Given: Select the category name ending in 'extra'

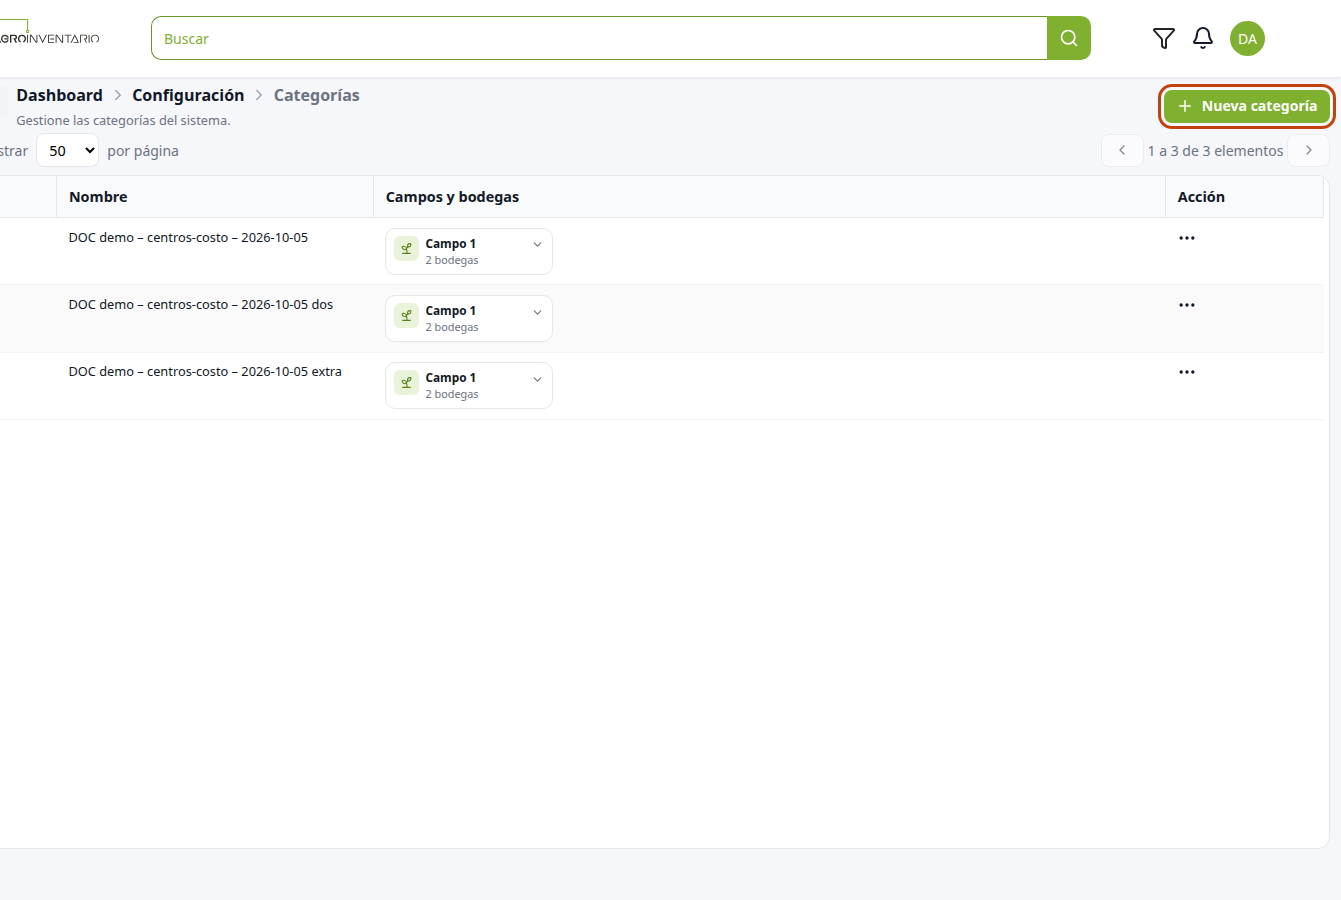Looking at the screenshot, I should (x=205, y=372).
